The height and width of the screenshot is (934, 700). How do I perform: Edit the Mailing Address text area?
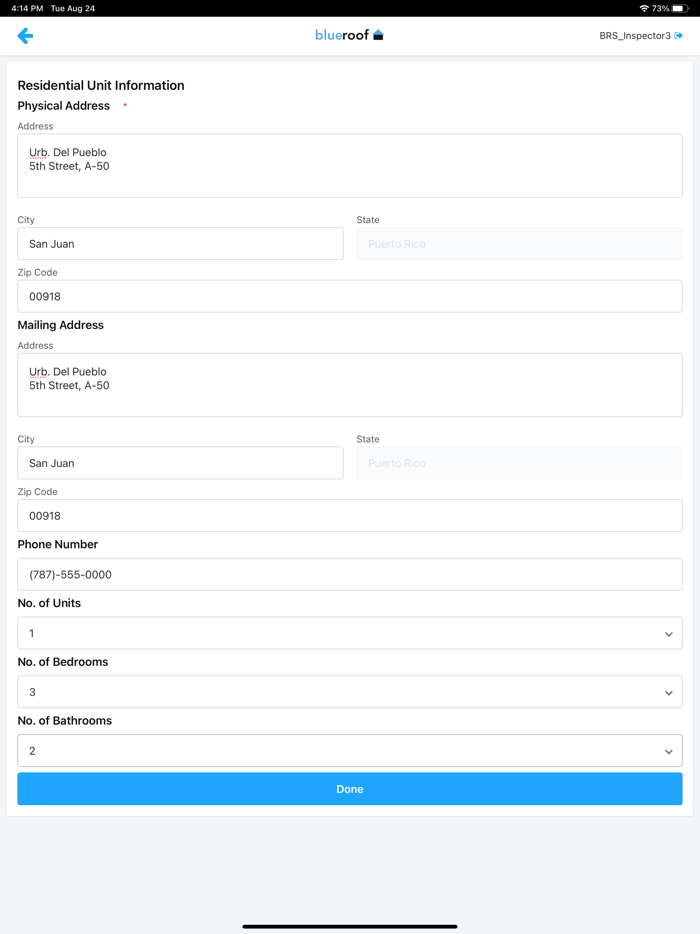[350, 385]
